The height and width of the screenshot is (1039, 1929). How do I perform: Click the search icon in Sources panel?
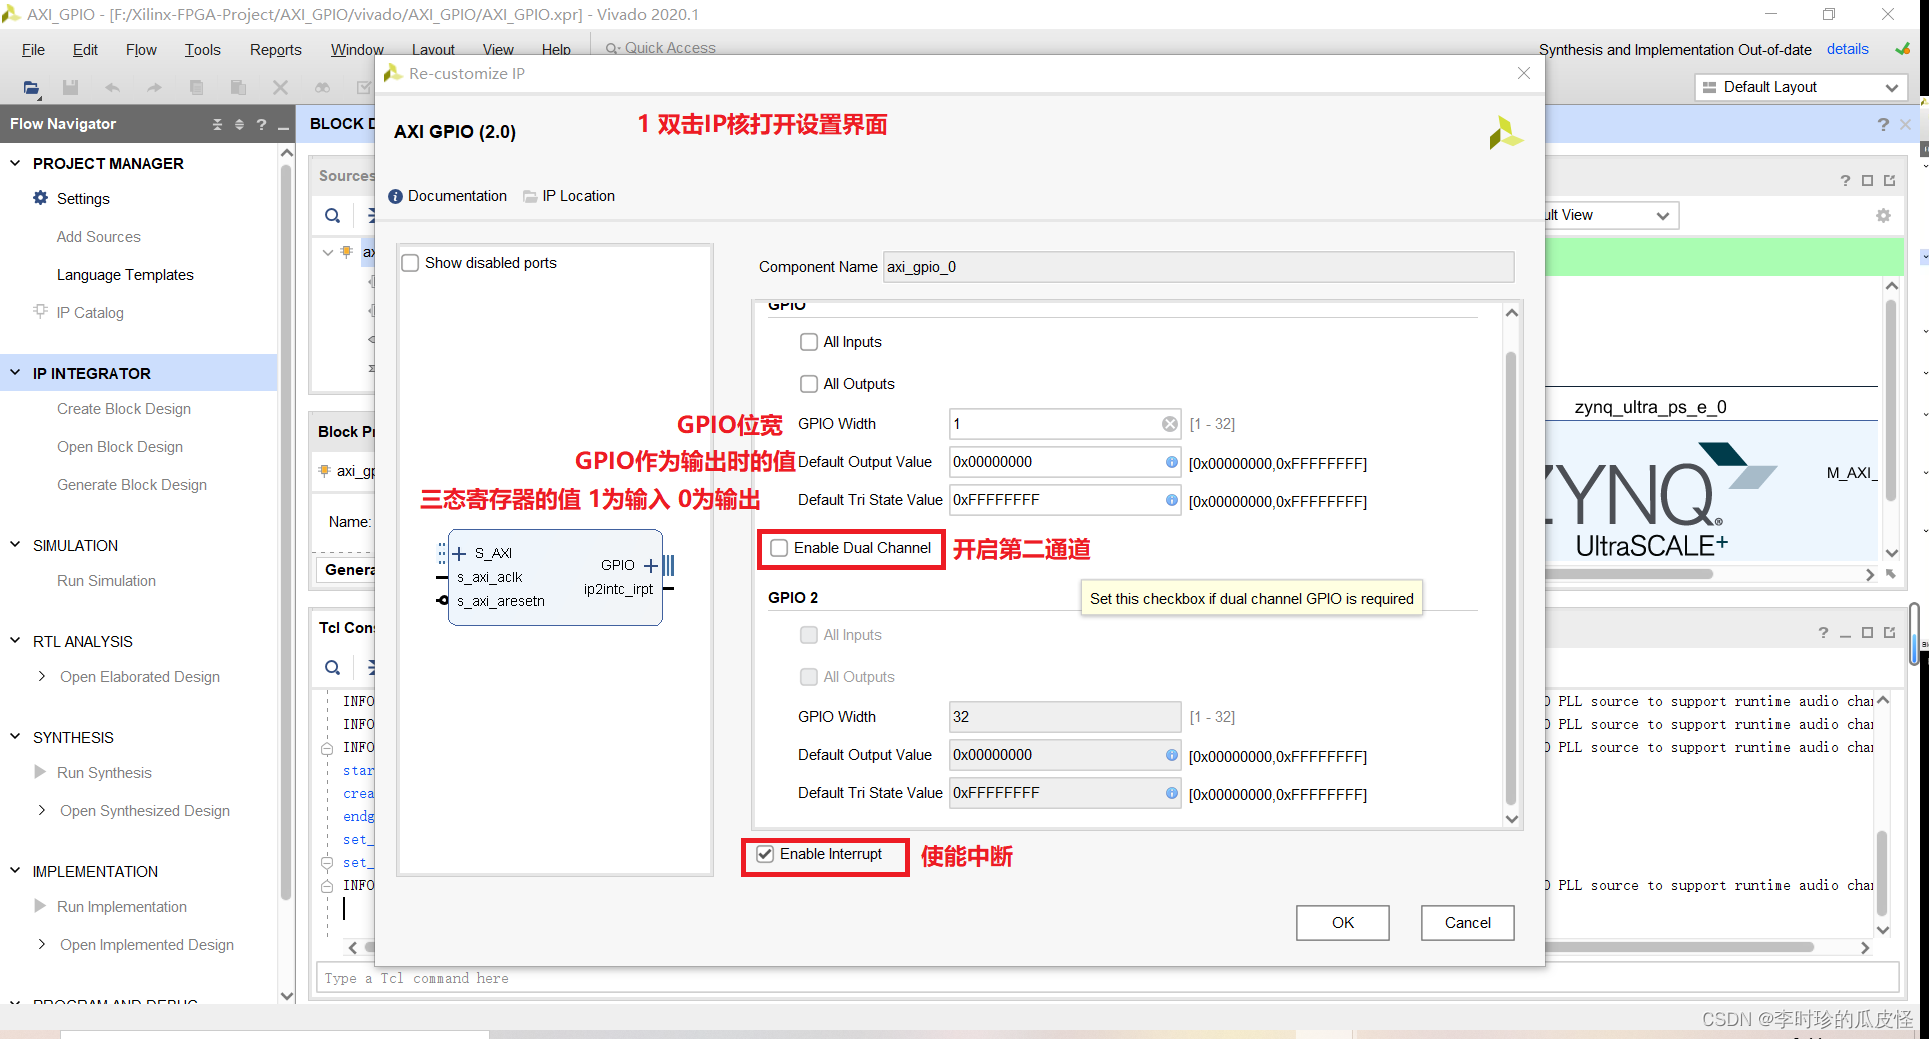(333, 215)
